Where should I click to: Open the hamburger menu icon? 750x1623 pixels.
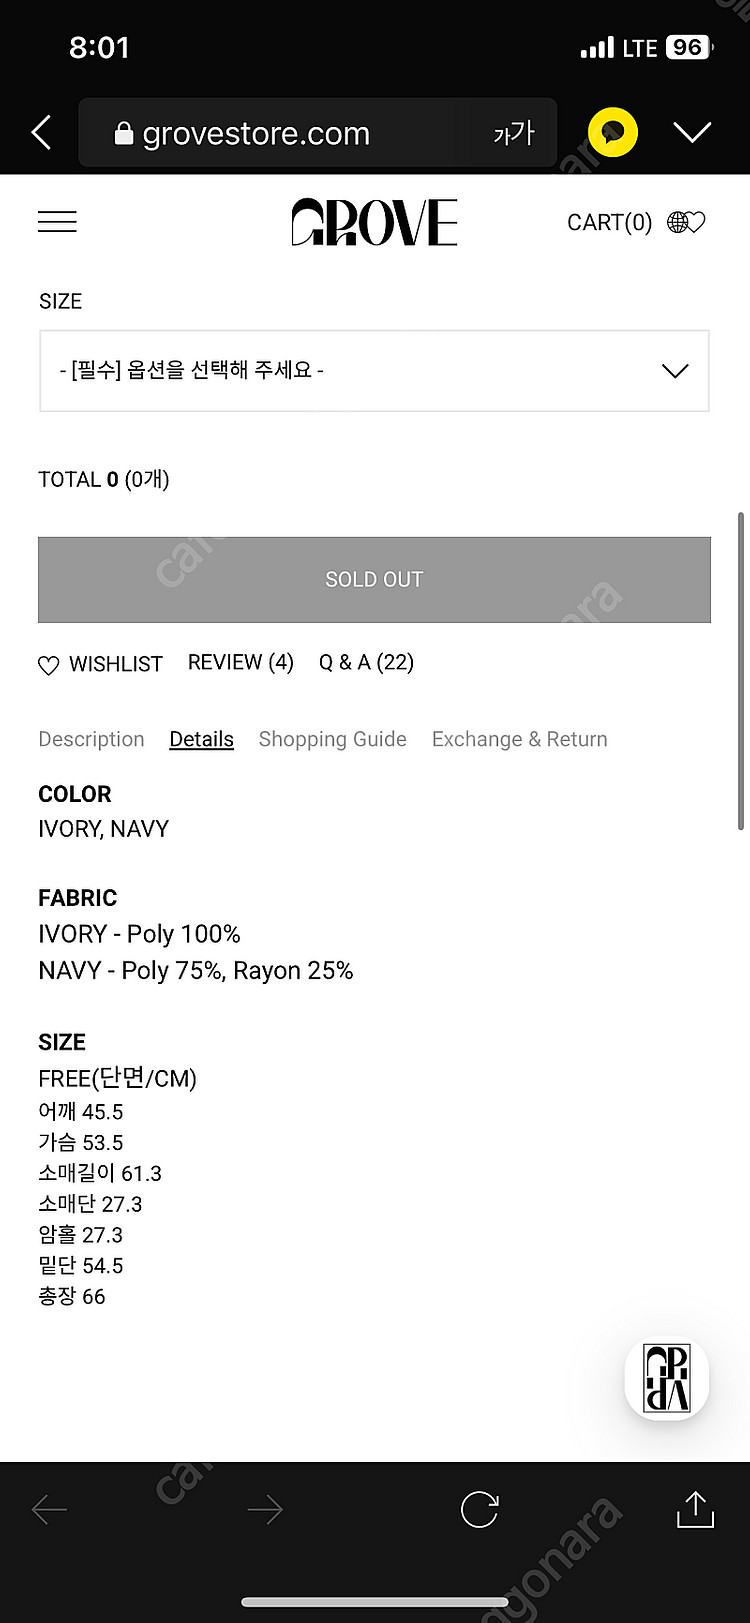(x=57, y=222)
